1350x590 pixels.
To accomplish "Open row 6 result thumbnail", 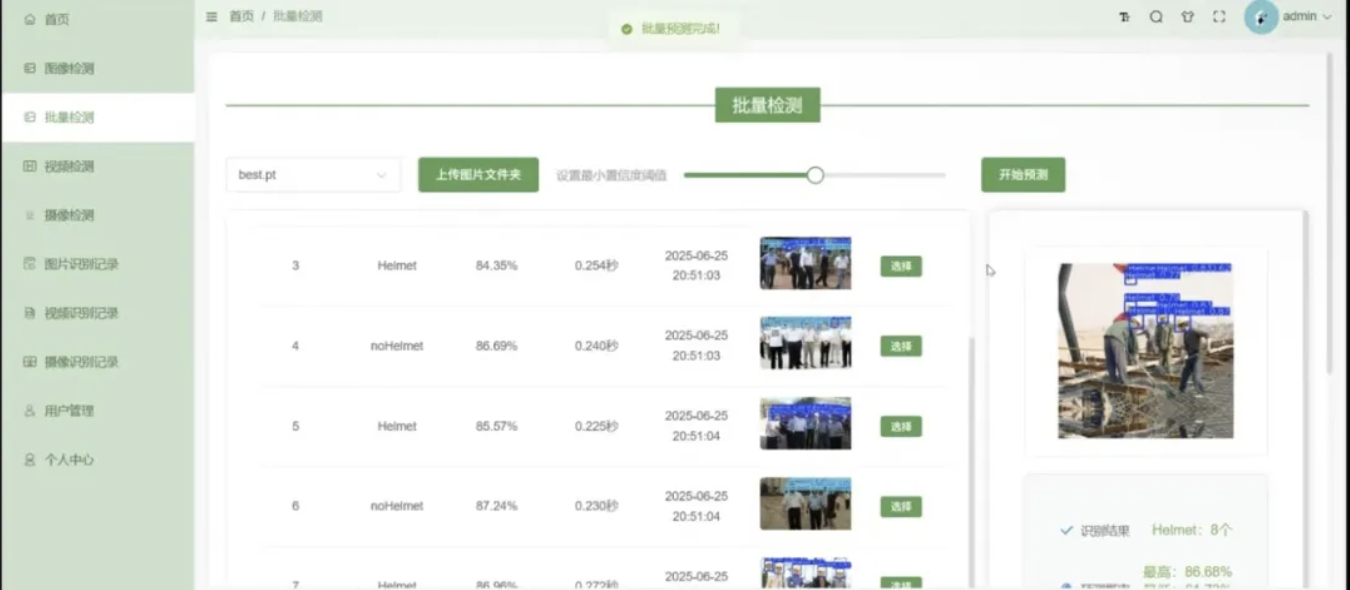I will coord(805,503).
